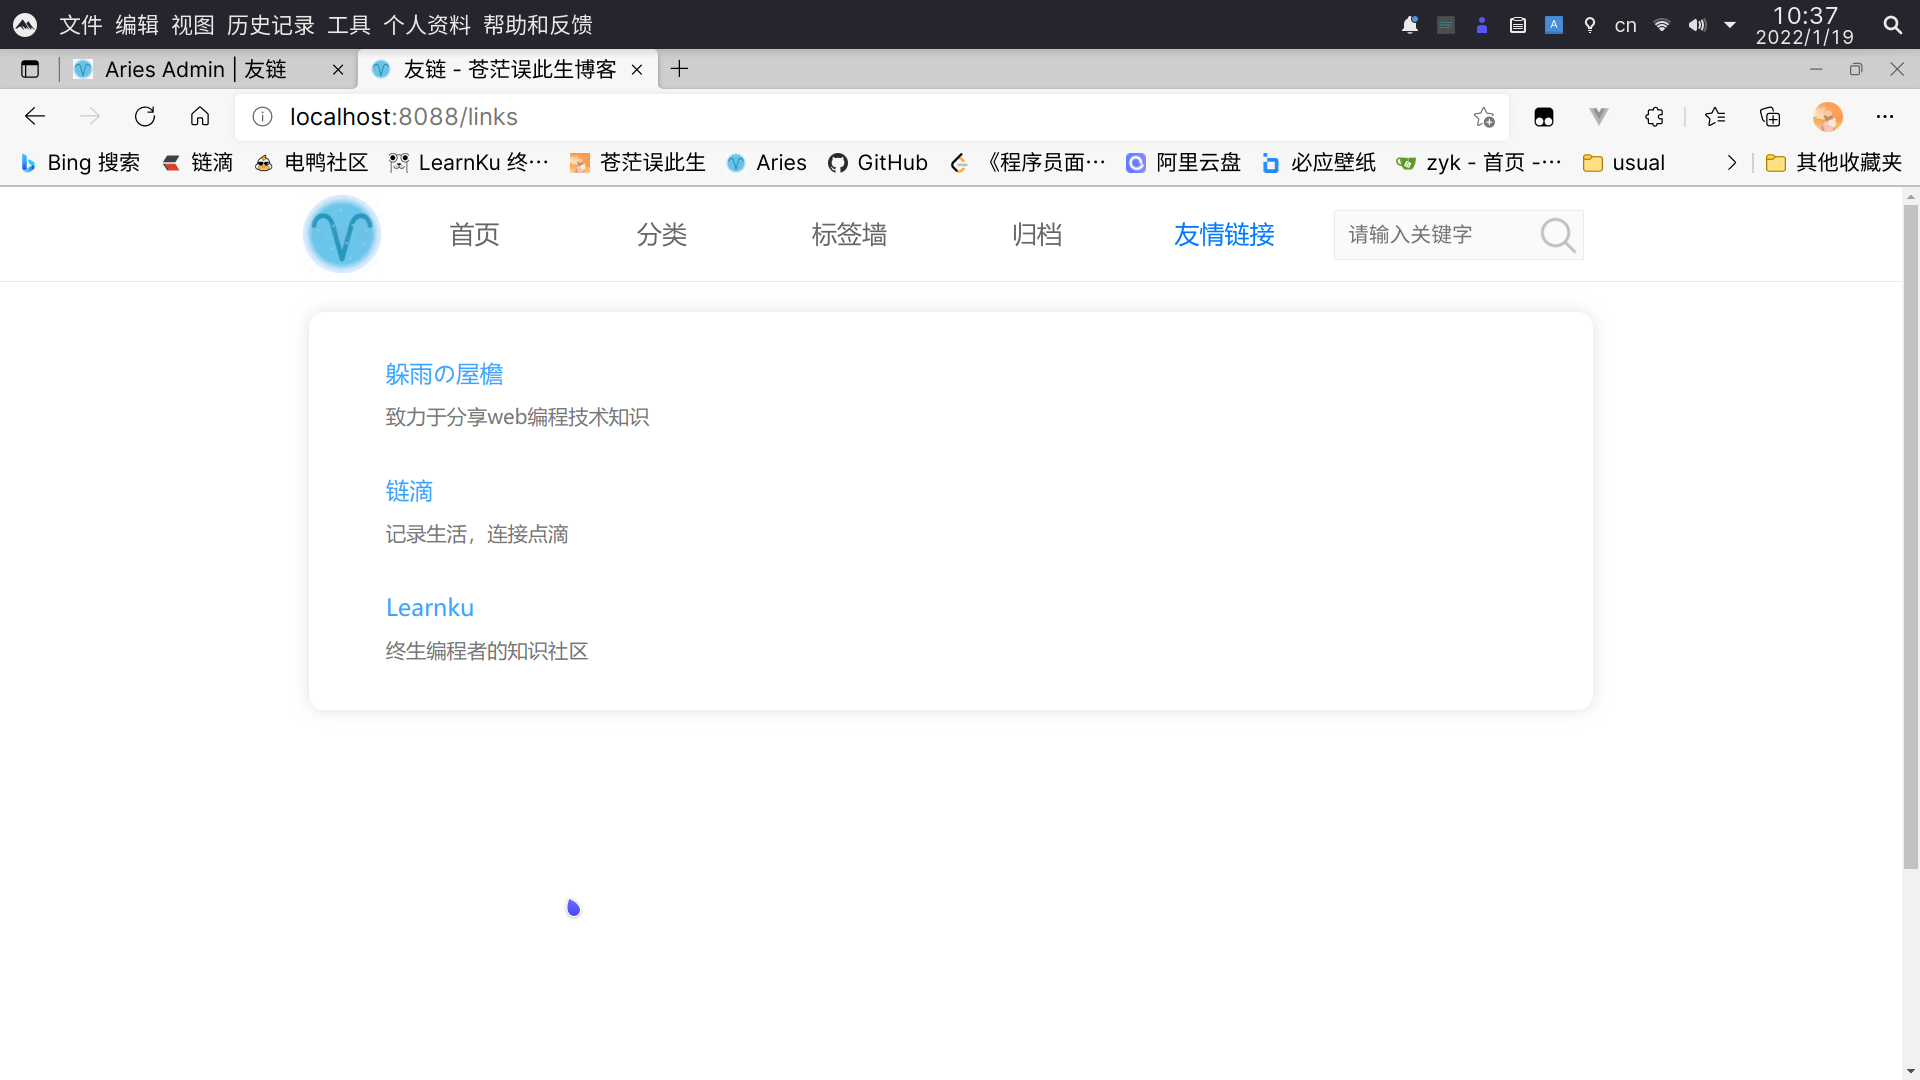Switch to Aries Admin tab
The width and height of the screenshot is (1920, 1080).
[x=195, y=69]
